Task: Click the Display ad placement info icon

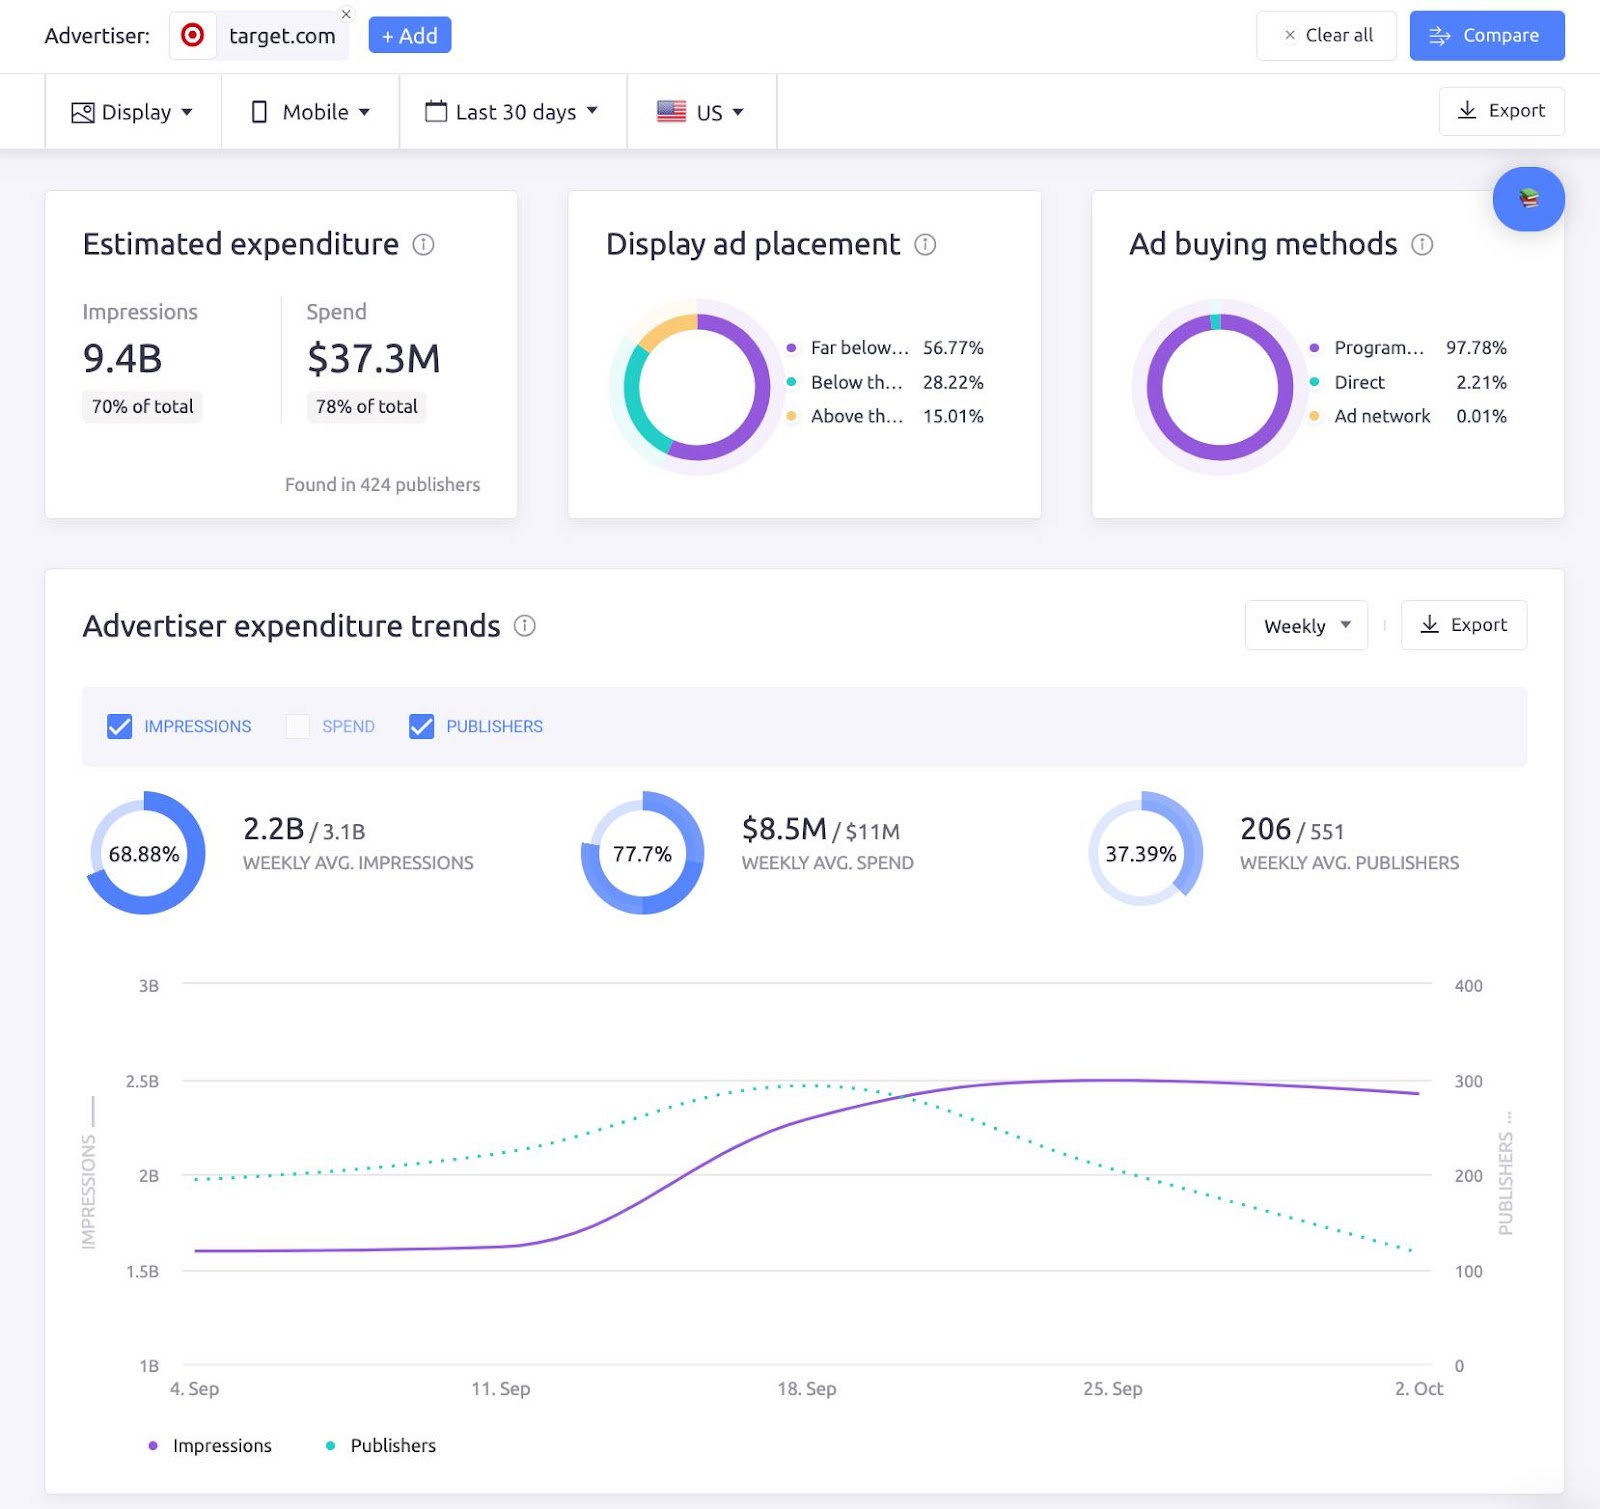Action: pos(925,244)
